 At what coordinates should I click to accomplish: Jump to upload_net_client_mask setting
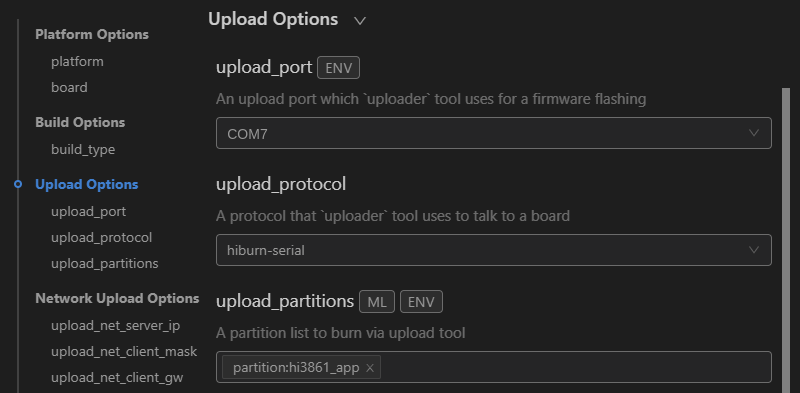point(124,352)
